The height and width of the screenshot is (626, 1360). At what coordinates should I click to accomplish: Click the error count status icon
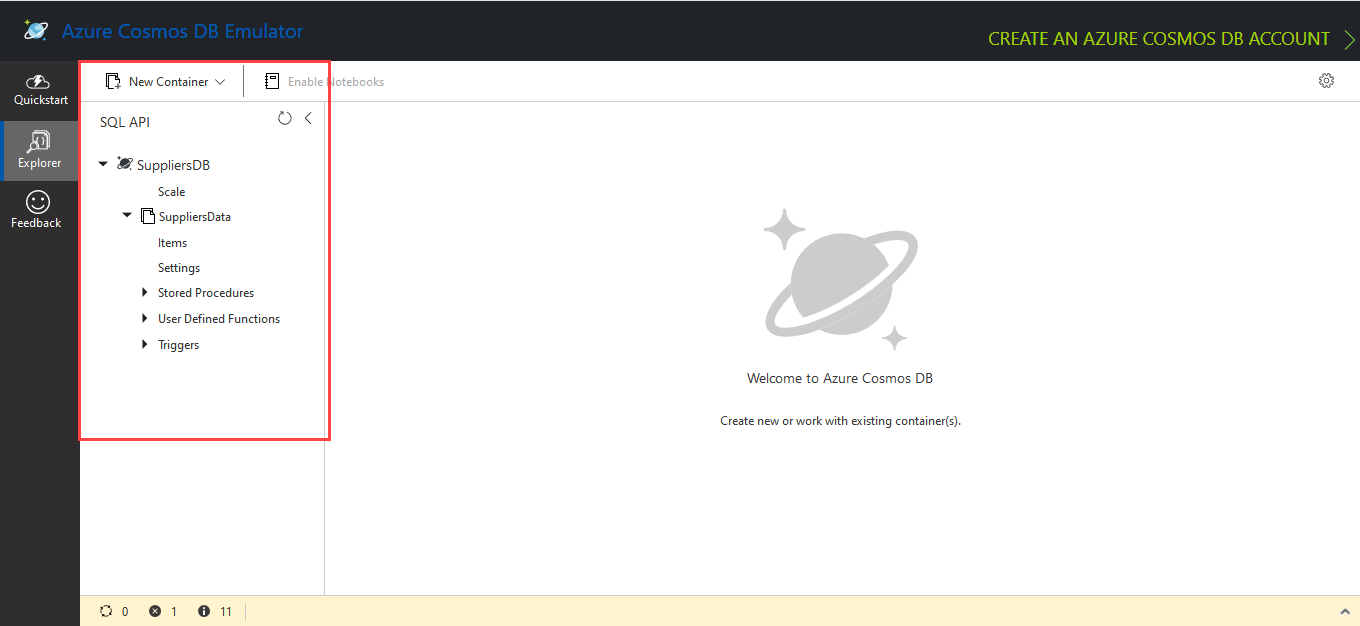pyautogui.click(x=155, y=611)
